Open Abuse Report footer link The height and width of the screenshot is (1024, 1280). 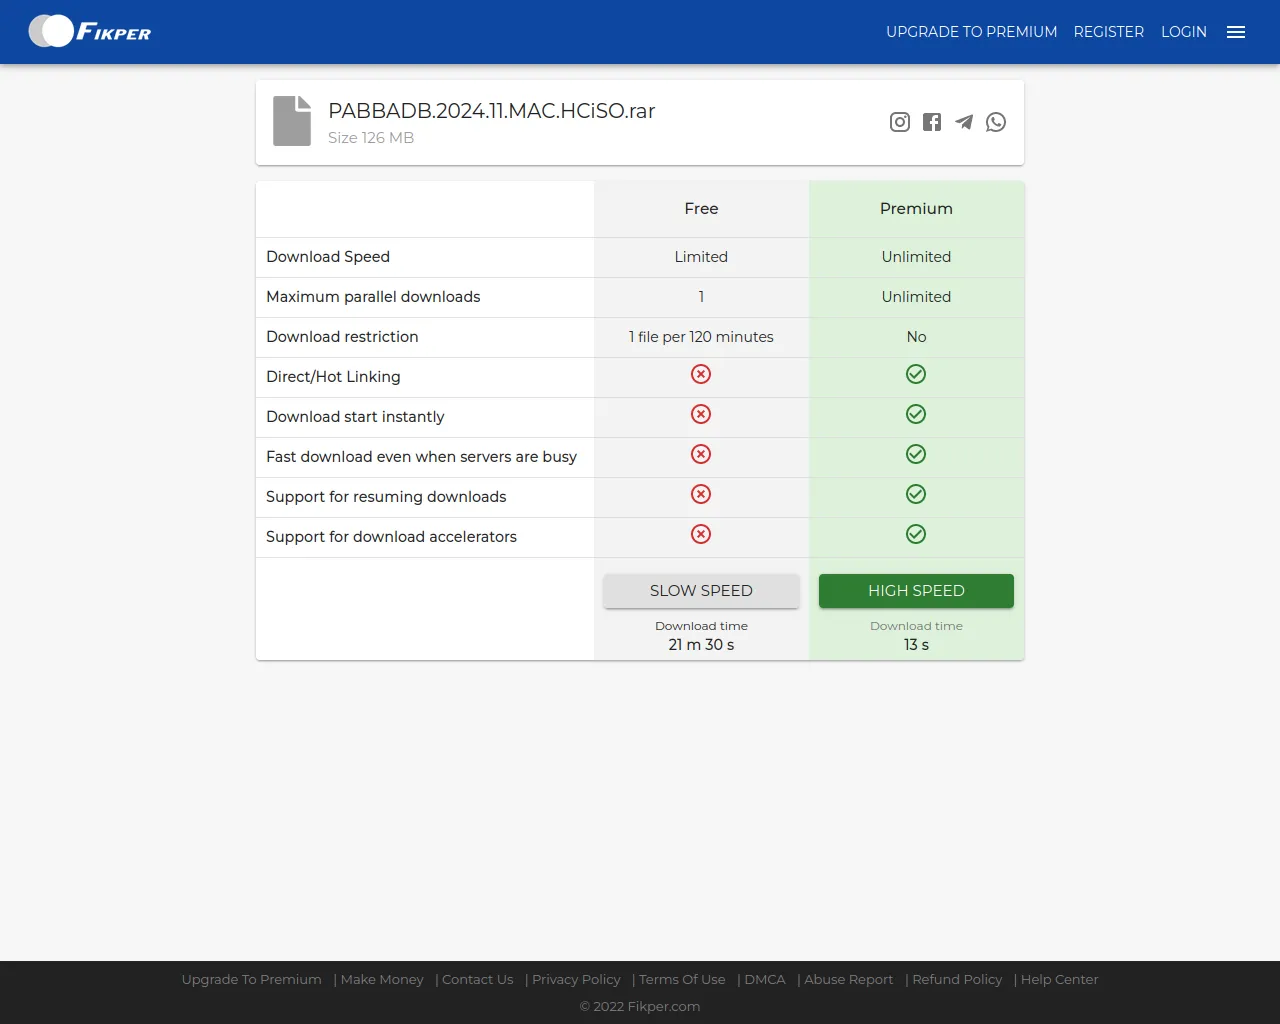tap(849, 980)
